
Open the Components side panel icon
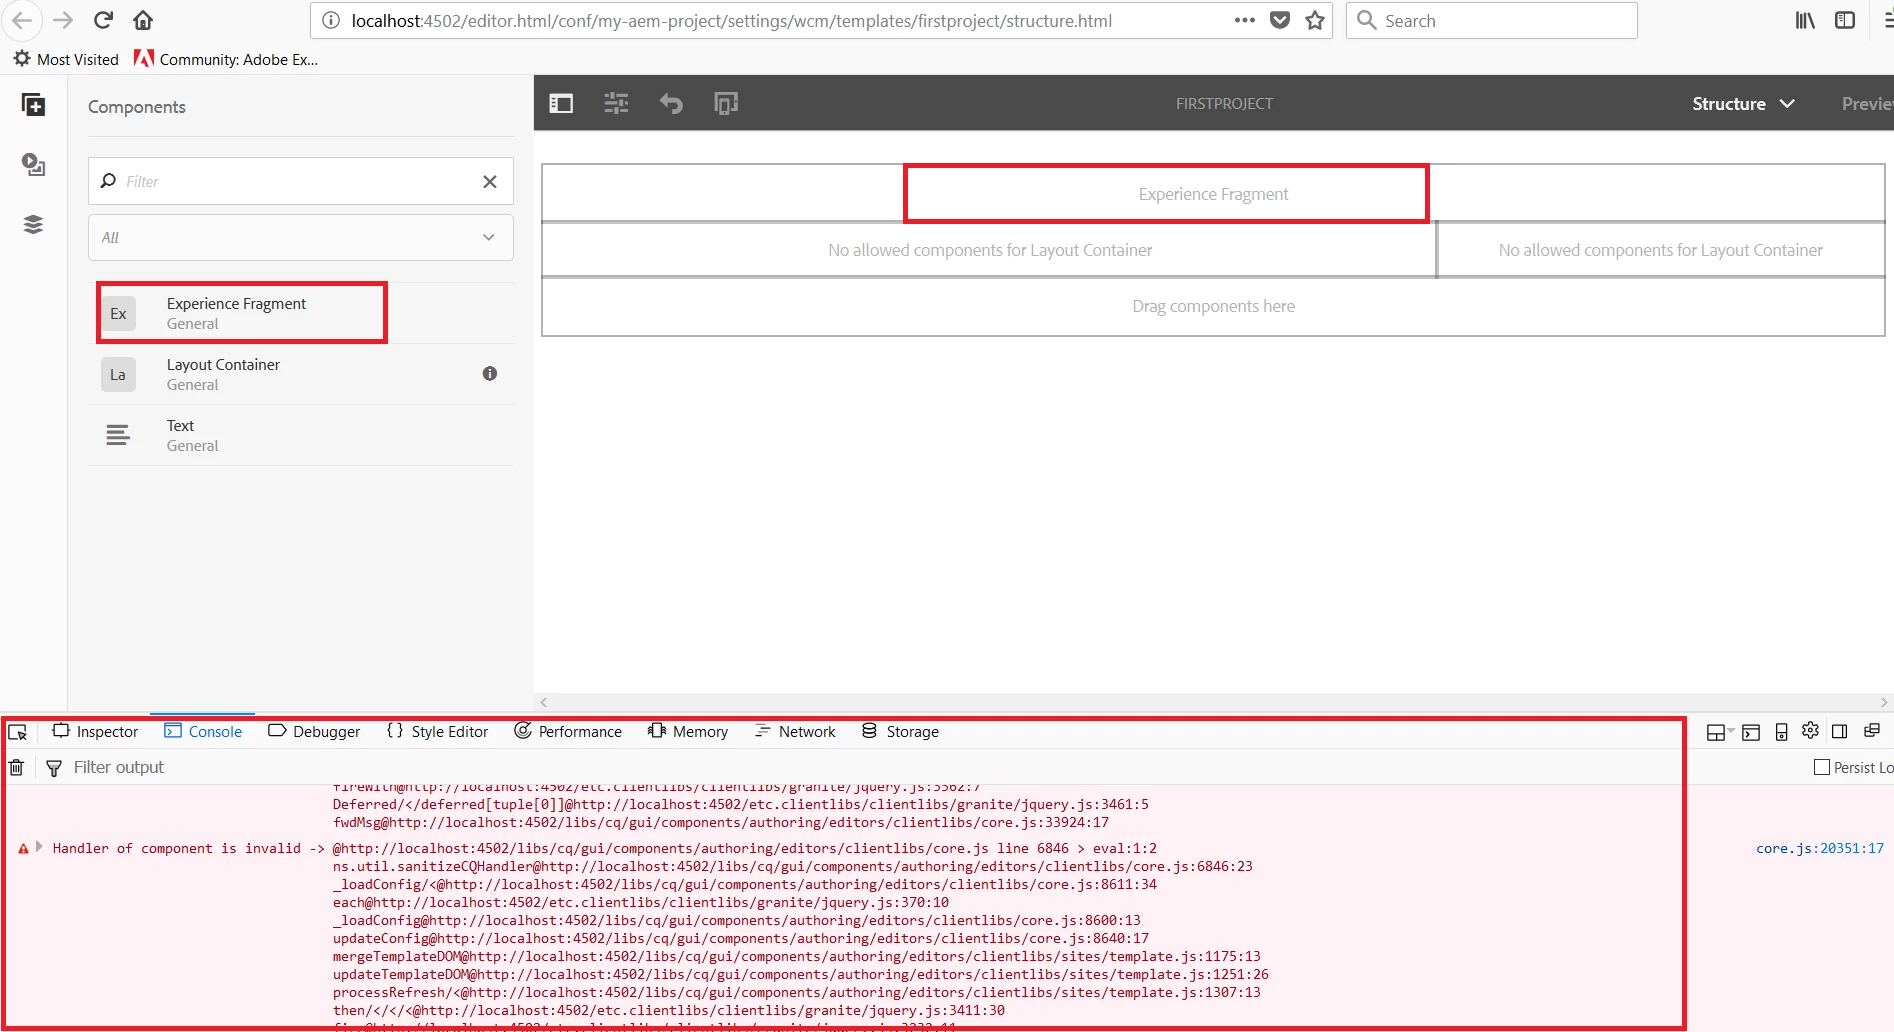click(33, 105)
